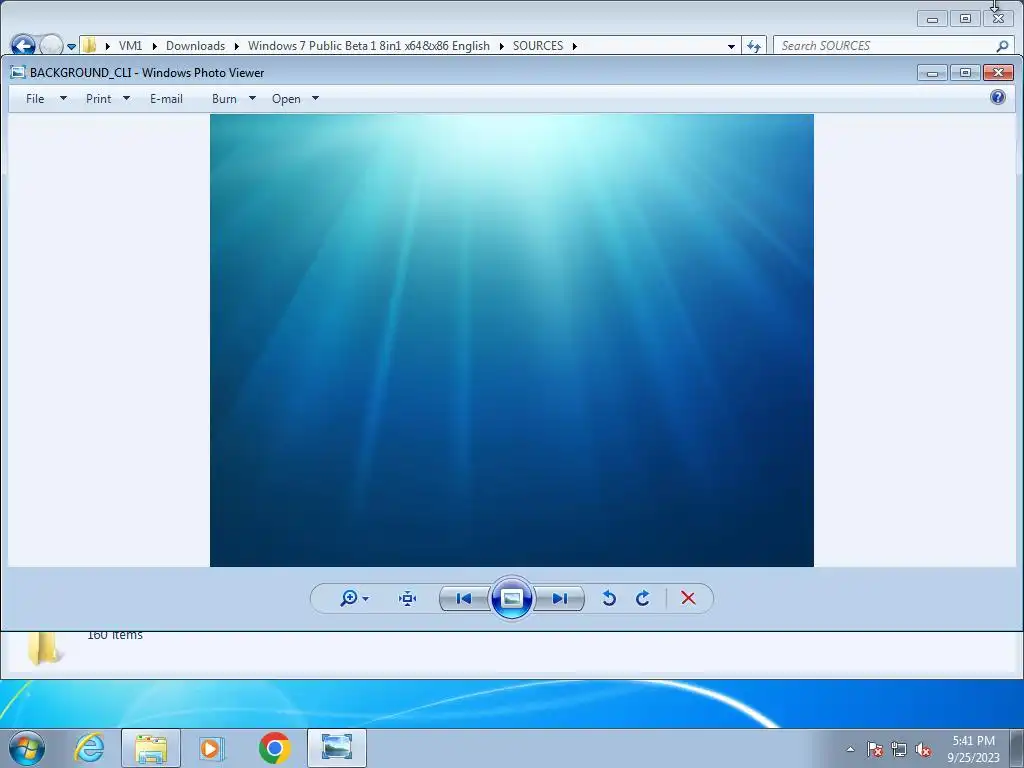Click the folder icon in Explorer details pane
The height and width of the screenshot is (768, 1024).
[44, 648]
